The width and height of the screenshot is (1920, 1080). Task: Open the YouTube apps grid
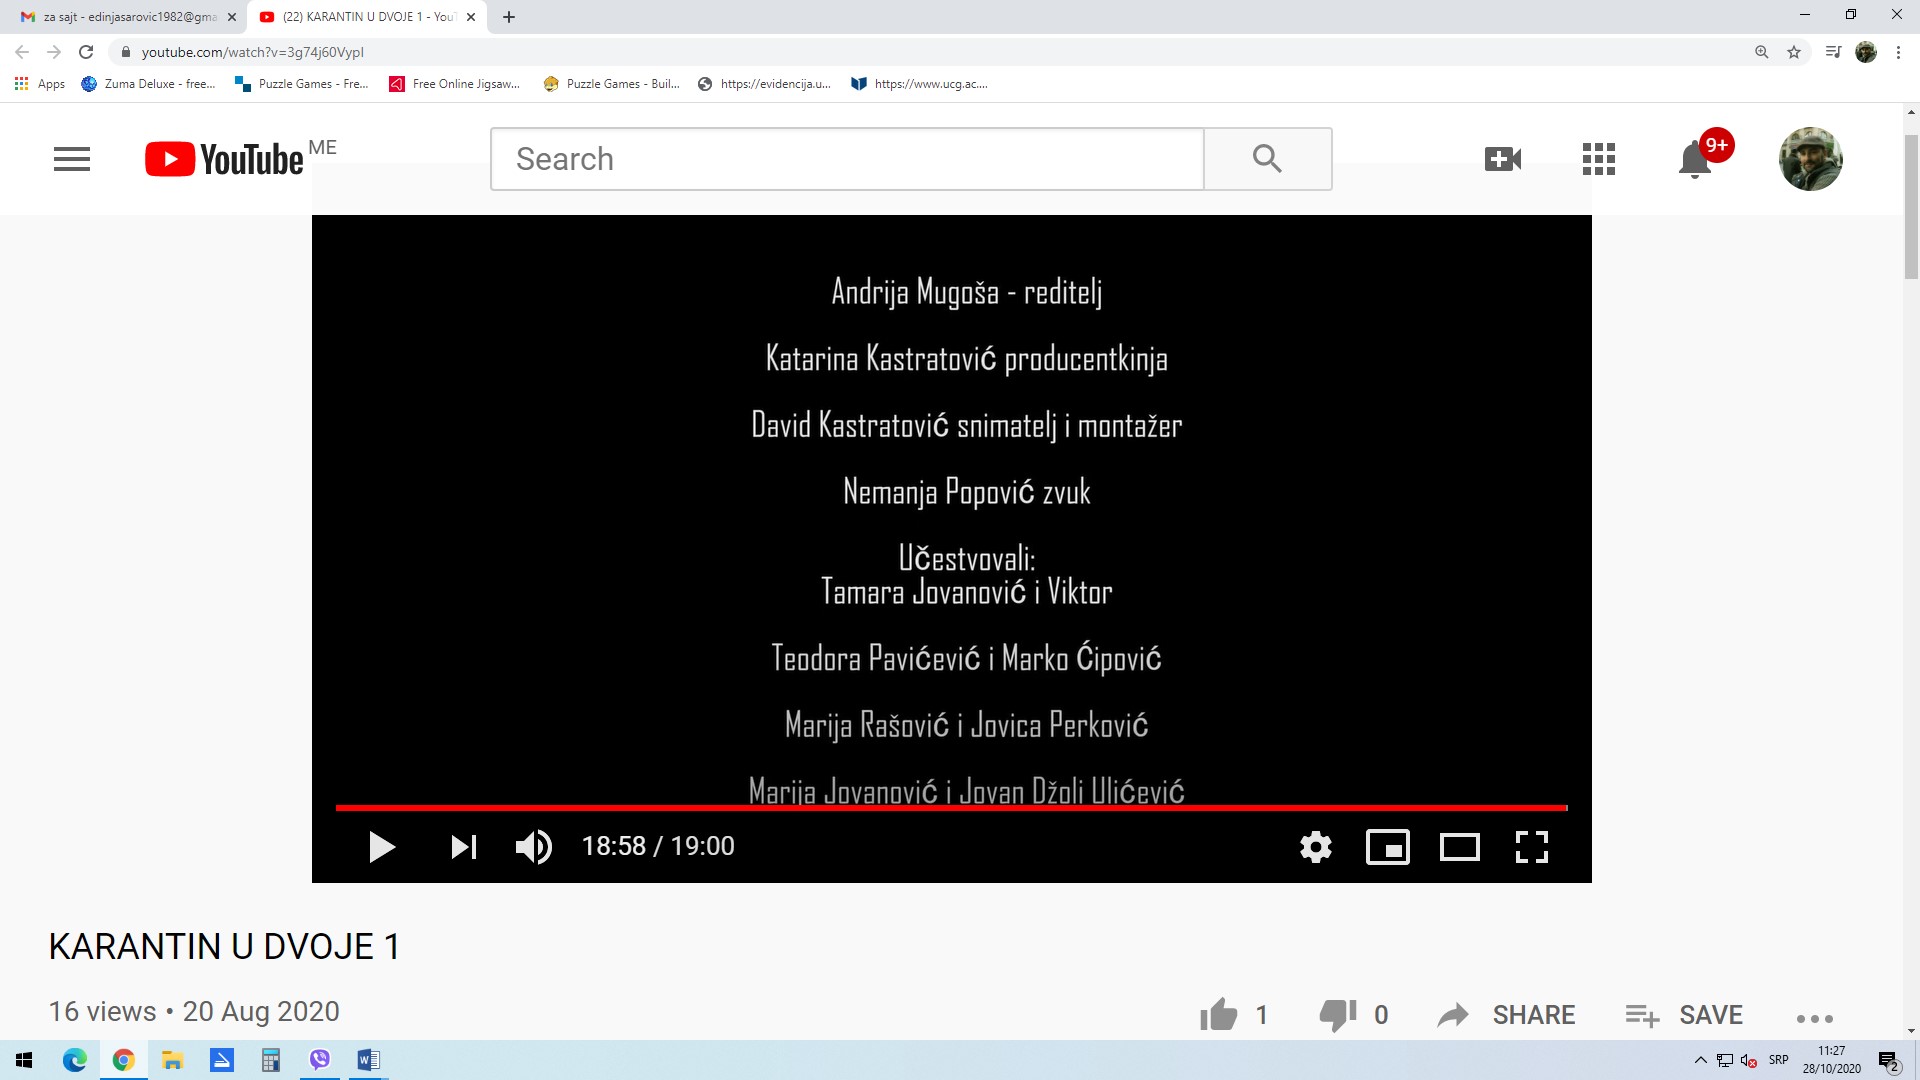point(1599,159)
